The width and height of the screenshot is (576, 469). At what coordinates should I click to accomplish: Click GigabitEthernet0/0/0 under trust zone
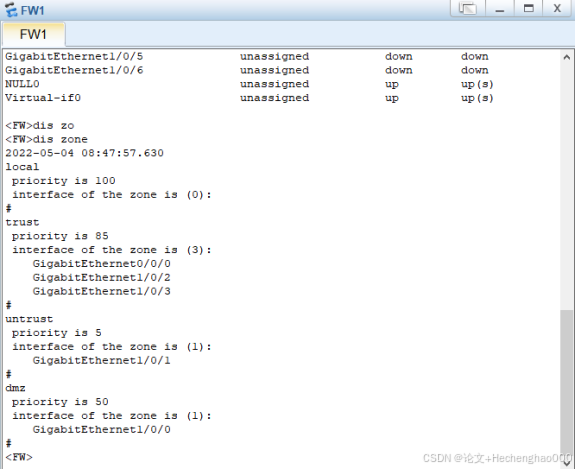pyautogui.click(x=101, y=264)
